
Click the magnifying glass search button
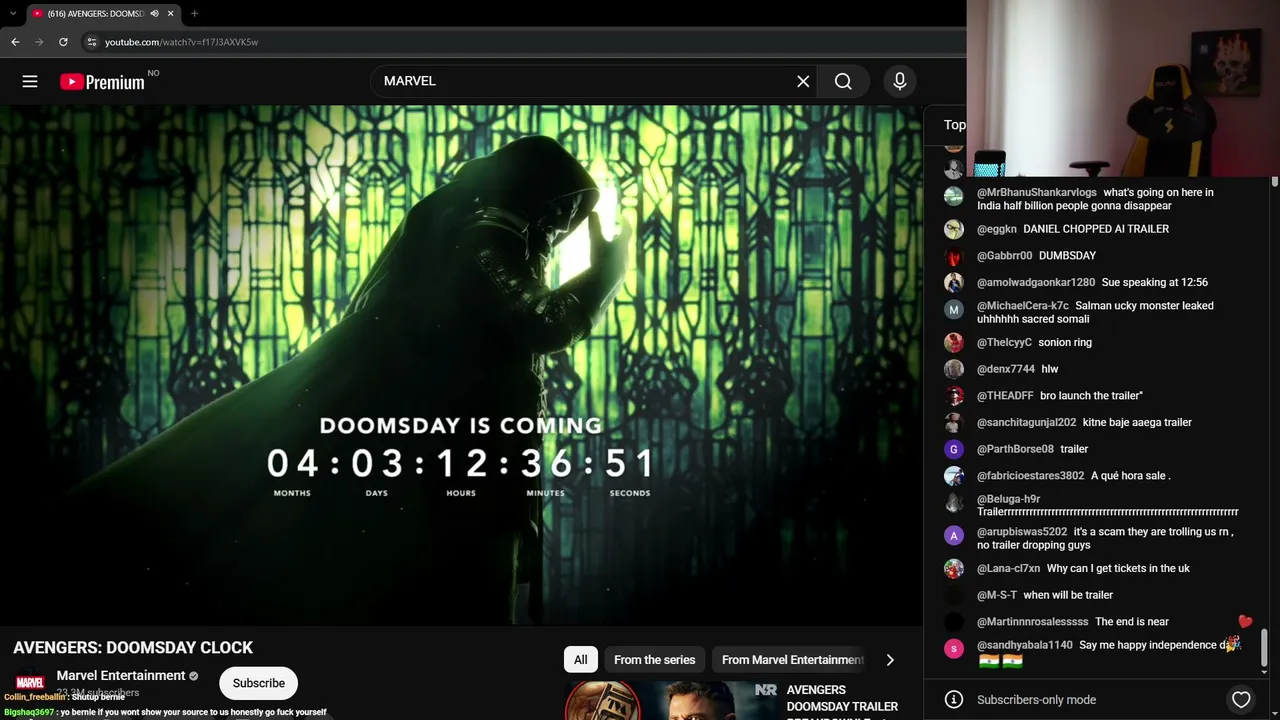pos(843,81)
